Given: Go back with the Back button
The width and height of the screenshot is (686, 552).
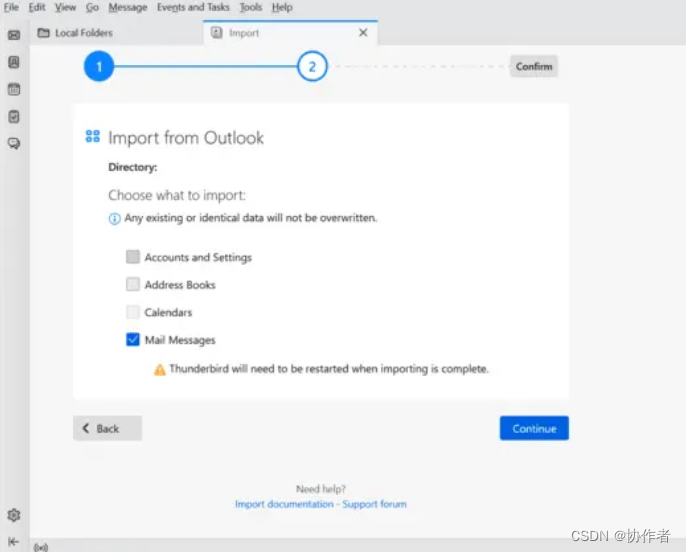Looking at the screenshot, I should coord(107,428).
